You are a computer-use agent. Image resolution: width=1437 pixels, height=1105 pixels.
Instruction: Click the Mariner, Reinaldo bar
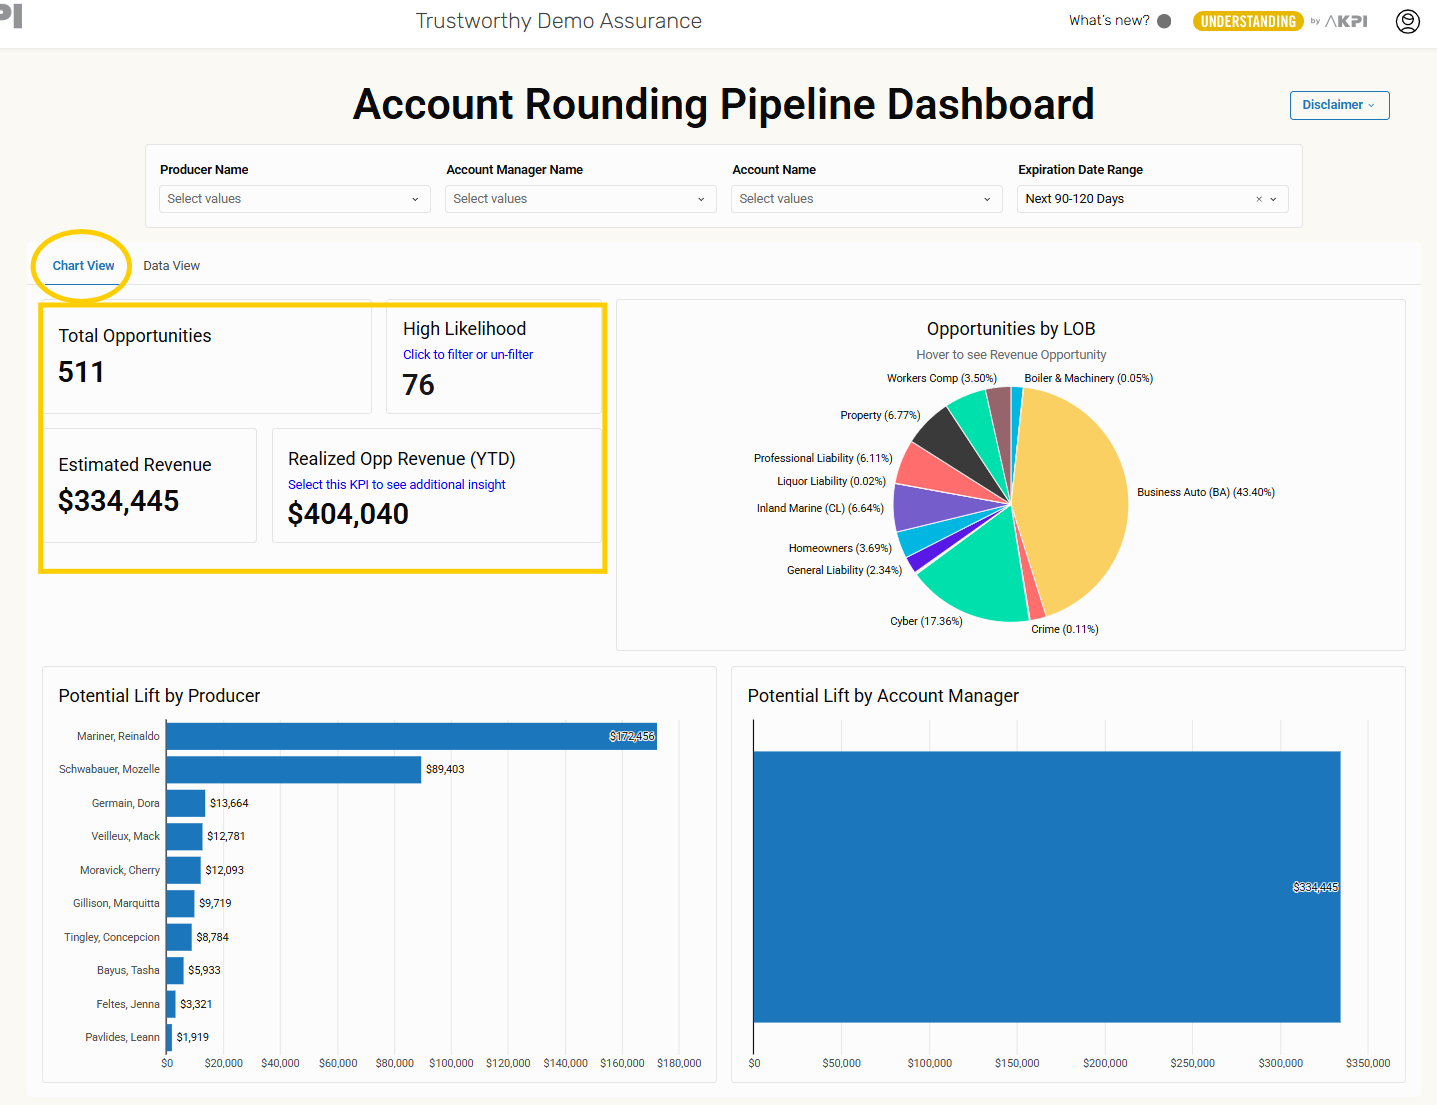pos(410,736)
